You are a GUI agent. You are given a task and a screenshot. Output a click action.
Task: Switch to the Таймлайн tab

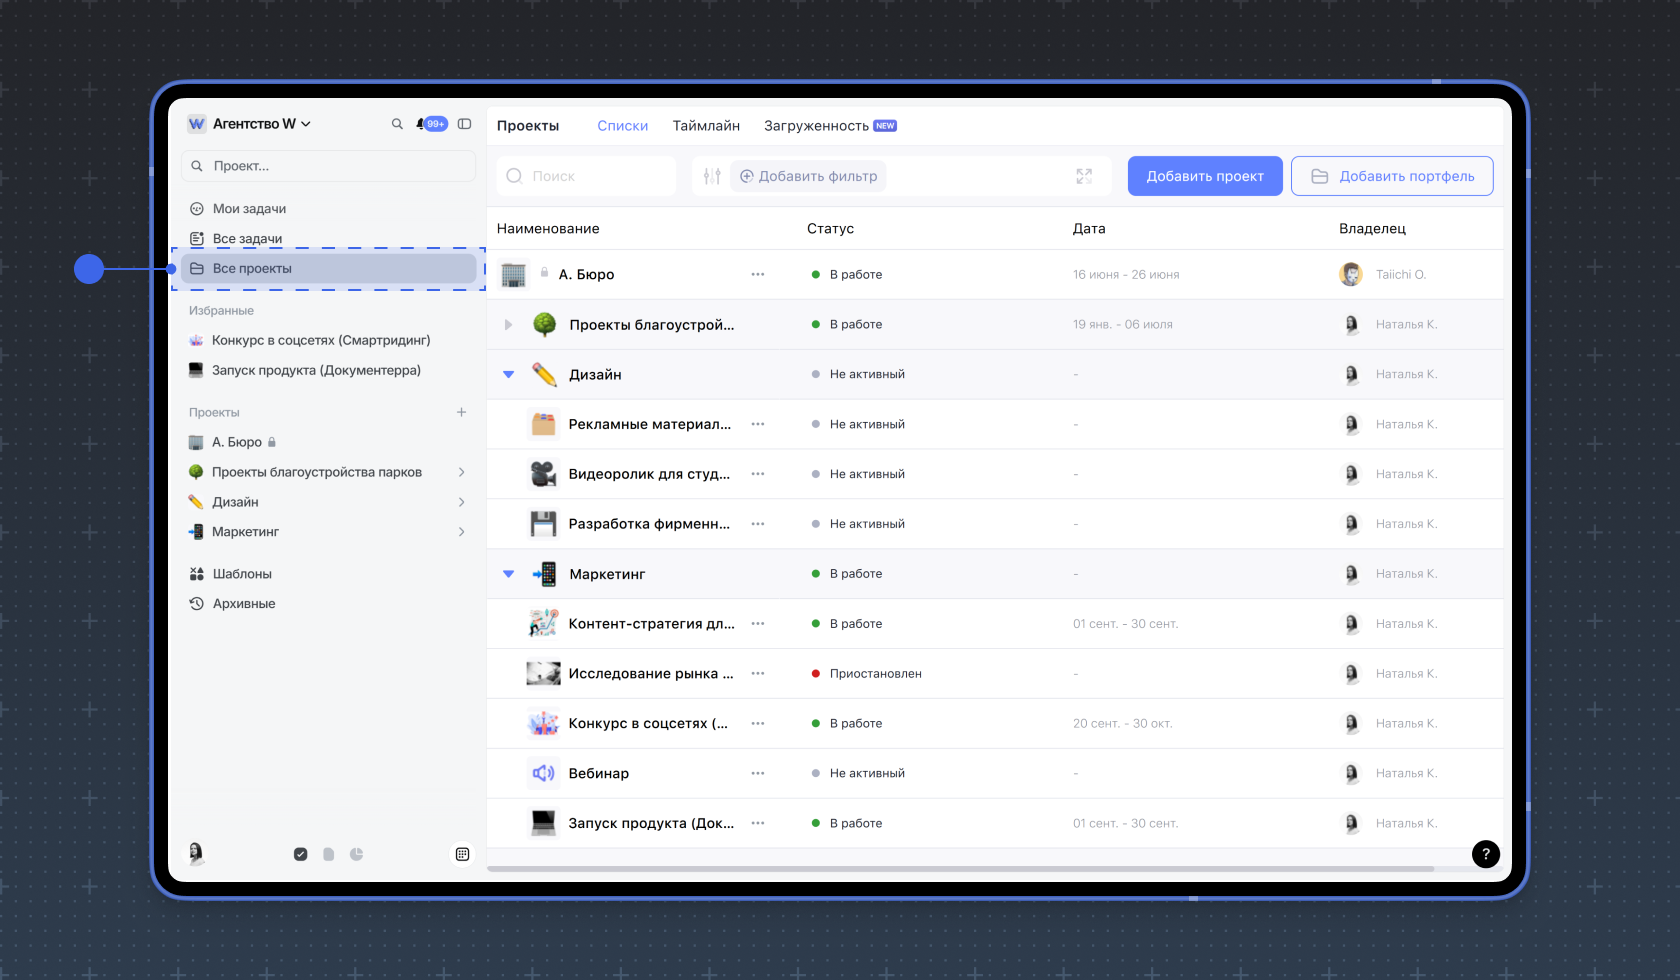coord(706,126)
